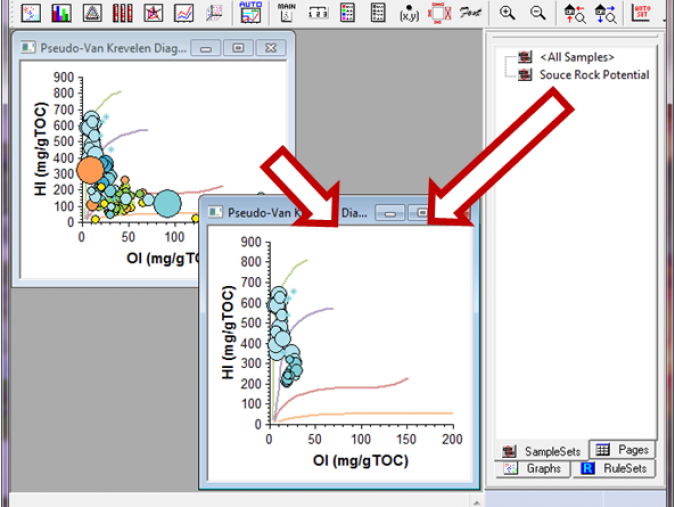Close the back Pseudo-Van Krevelen window
675x507 pixels.
coord(271,48)
